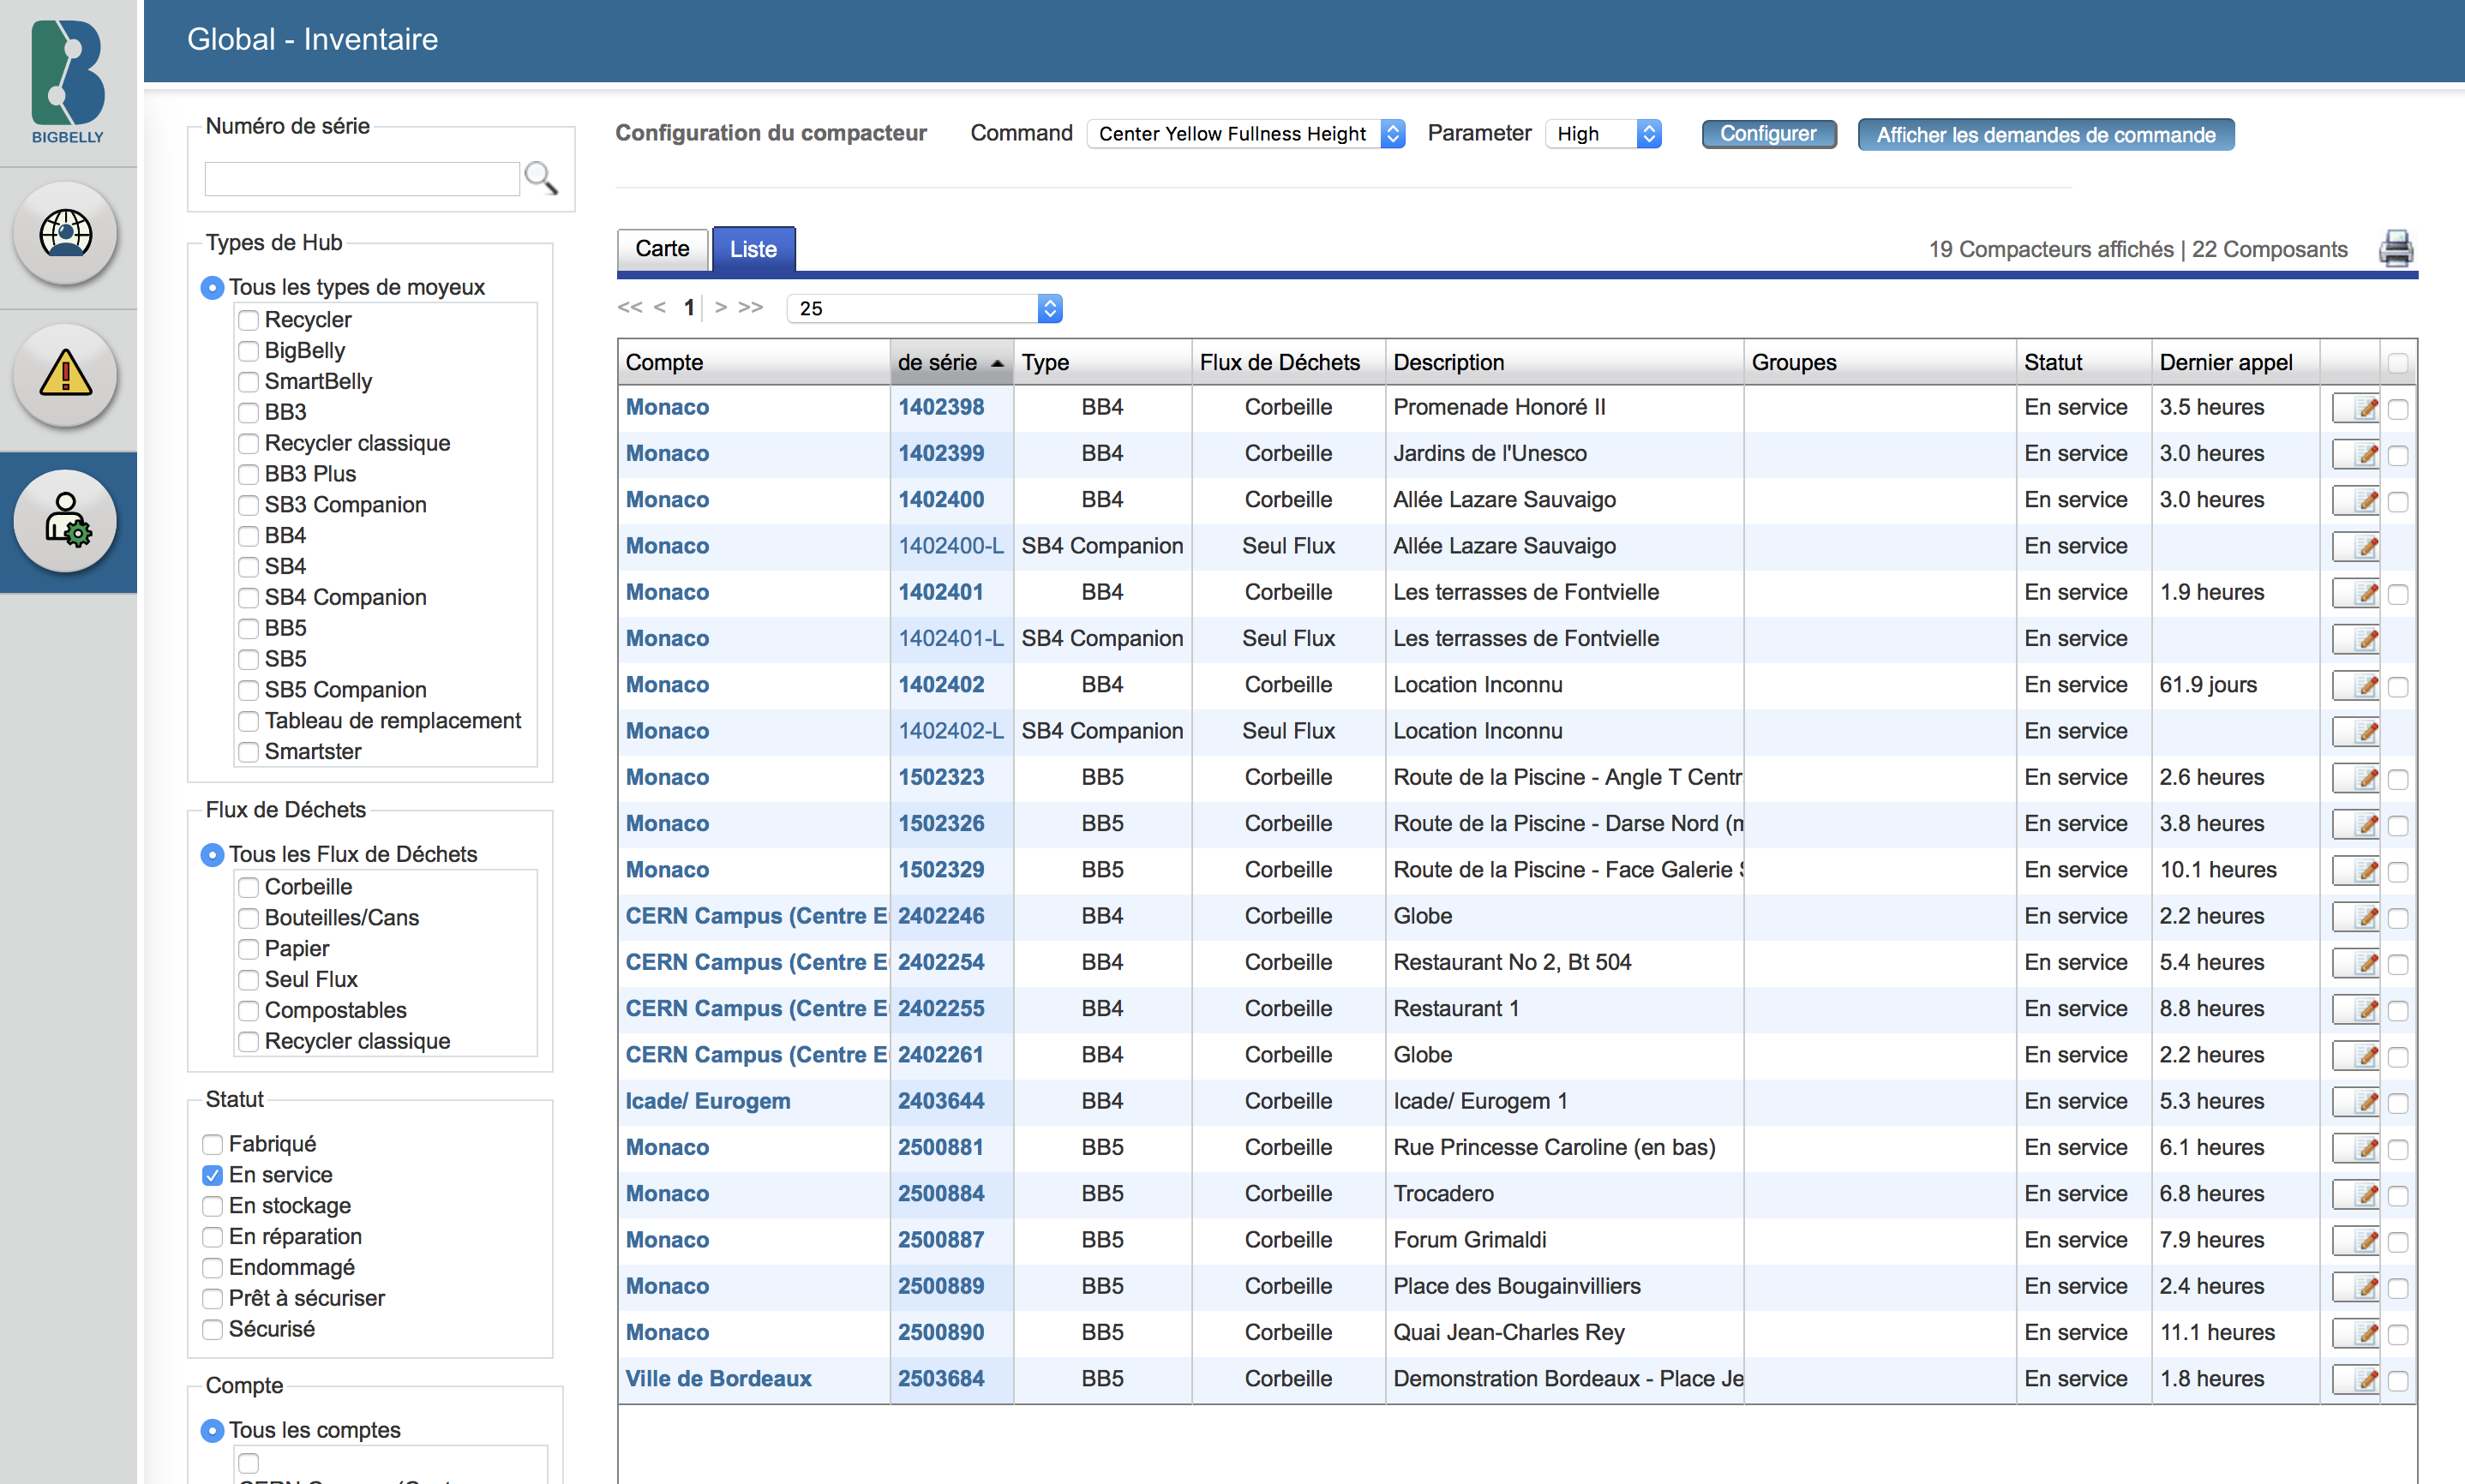The width and height of the screenshot is (2465, 1484).
Task: Open the globe map sidebar icon
Action: tap(66, 234)
